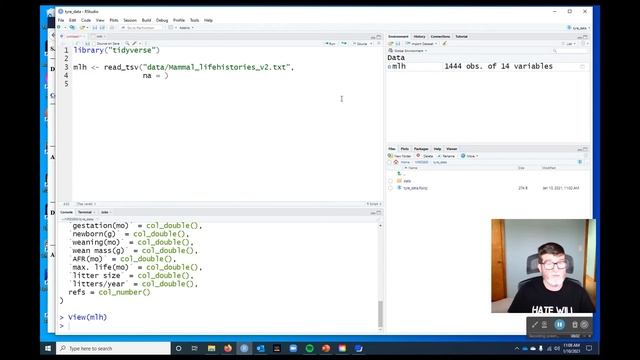This screenshot has height=360, width=640.
Task: Open the Tools menu
Action: 194,20
